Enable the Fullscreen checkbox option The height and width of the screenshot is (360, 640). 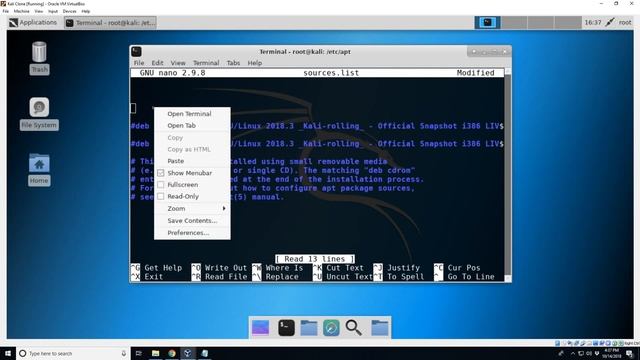point(161,185)
